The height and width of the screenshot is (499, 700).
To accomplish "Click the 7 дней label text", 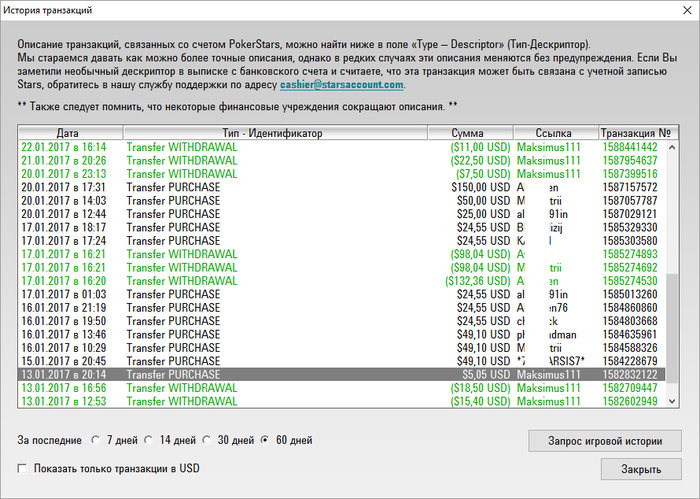I will coord(122,441).
